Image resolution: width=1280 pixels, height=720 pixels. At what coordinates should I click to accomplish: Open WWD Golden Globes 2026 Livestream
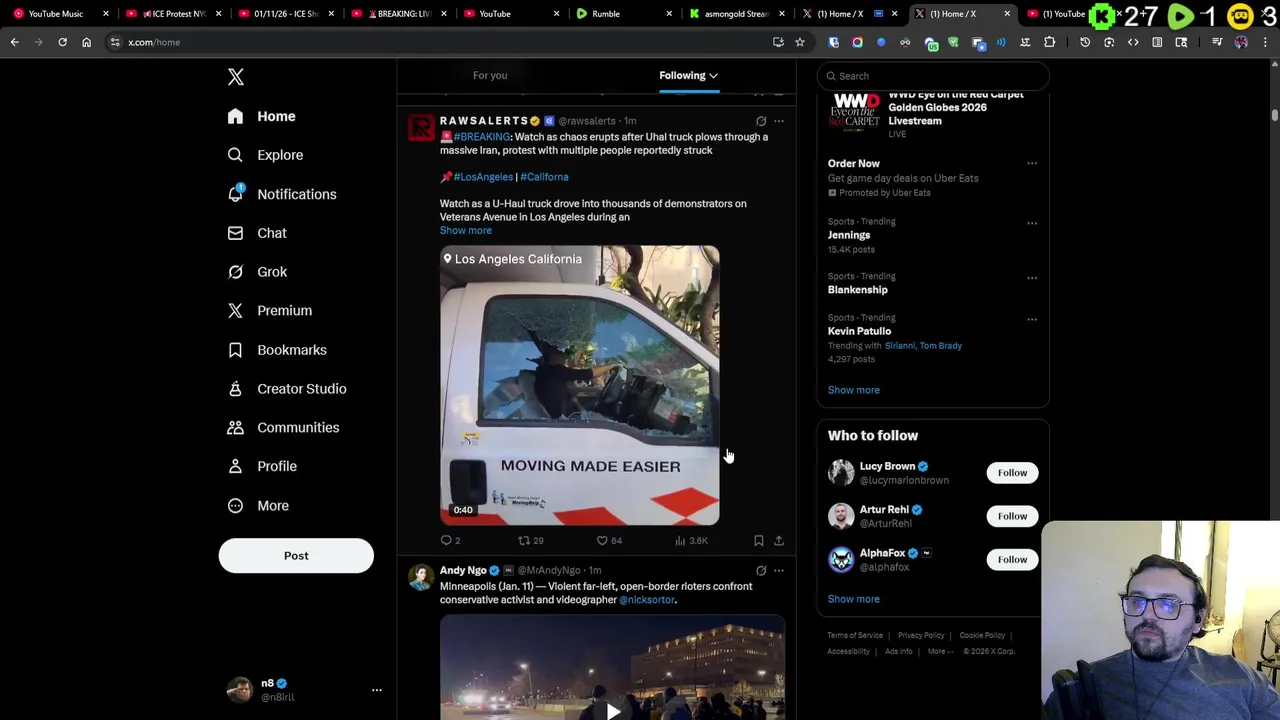[933, 115]
